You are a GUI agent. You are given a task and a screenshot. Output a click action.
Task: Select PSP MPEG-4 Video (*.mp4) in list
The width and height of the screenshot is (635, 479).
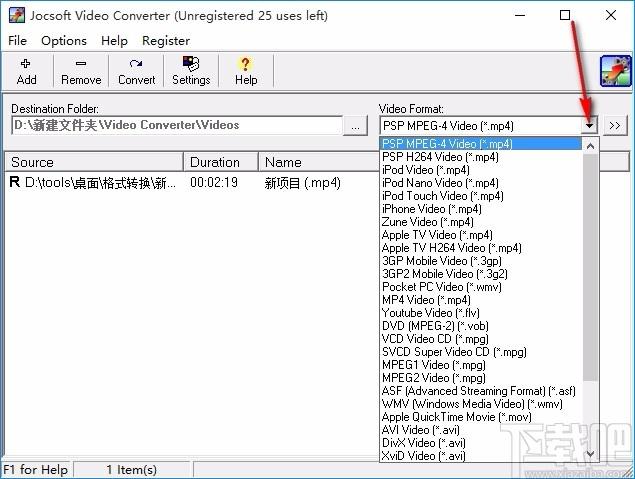[481, 144]
